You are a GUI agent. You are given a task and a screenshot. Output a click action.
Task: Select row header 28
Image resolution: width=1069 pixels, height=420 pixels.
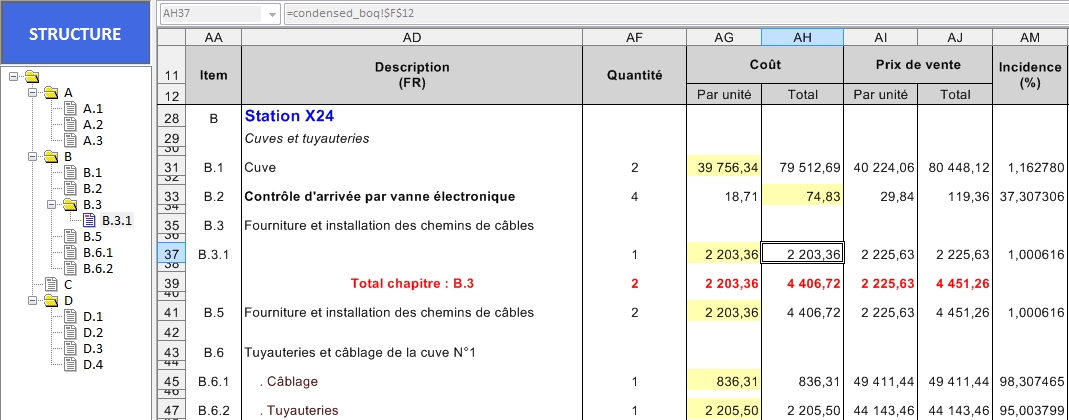171,118
